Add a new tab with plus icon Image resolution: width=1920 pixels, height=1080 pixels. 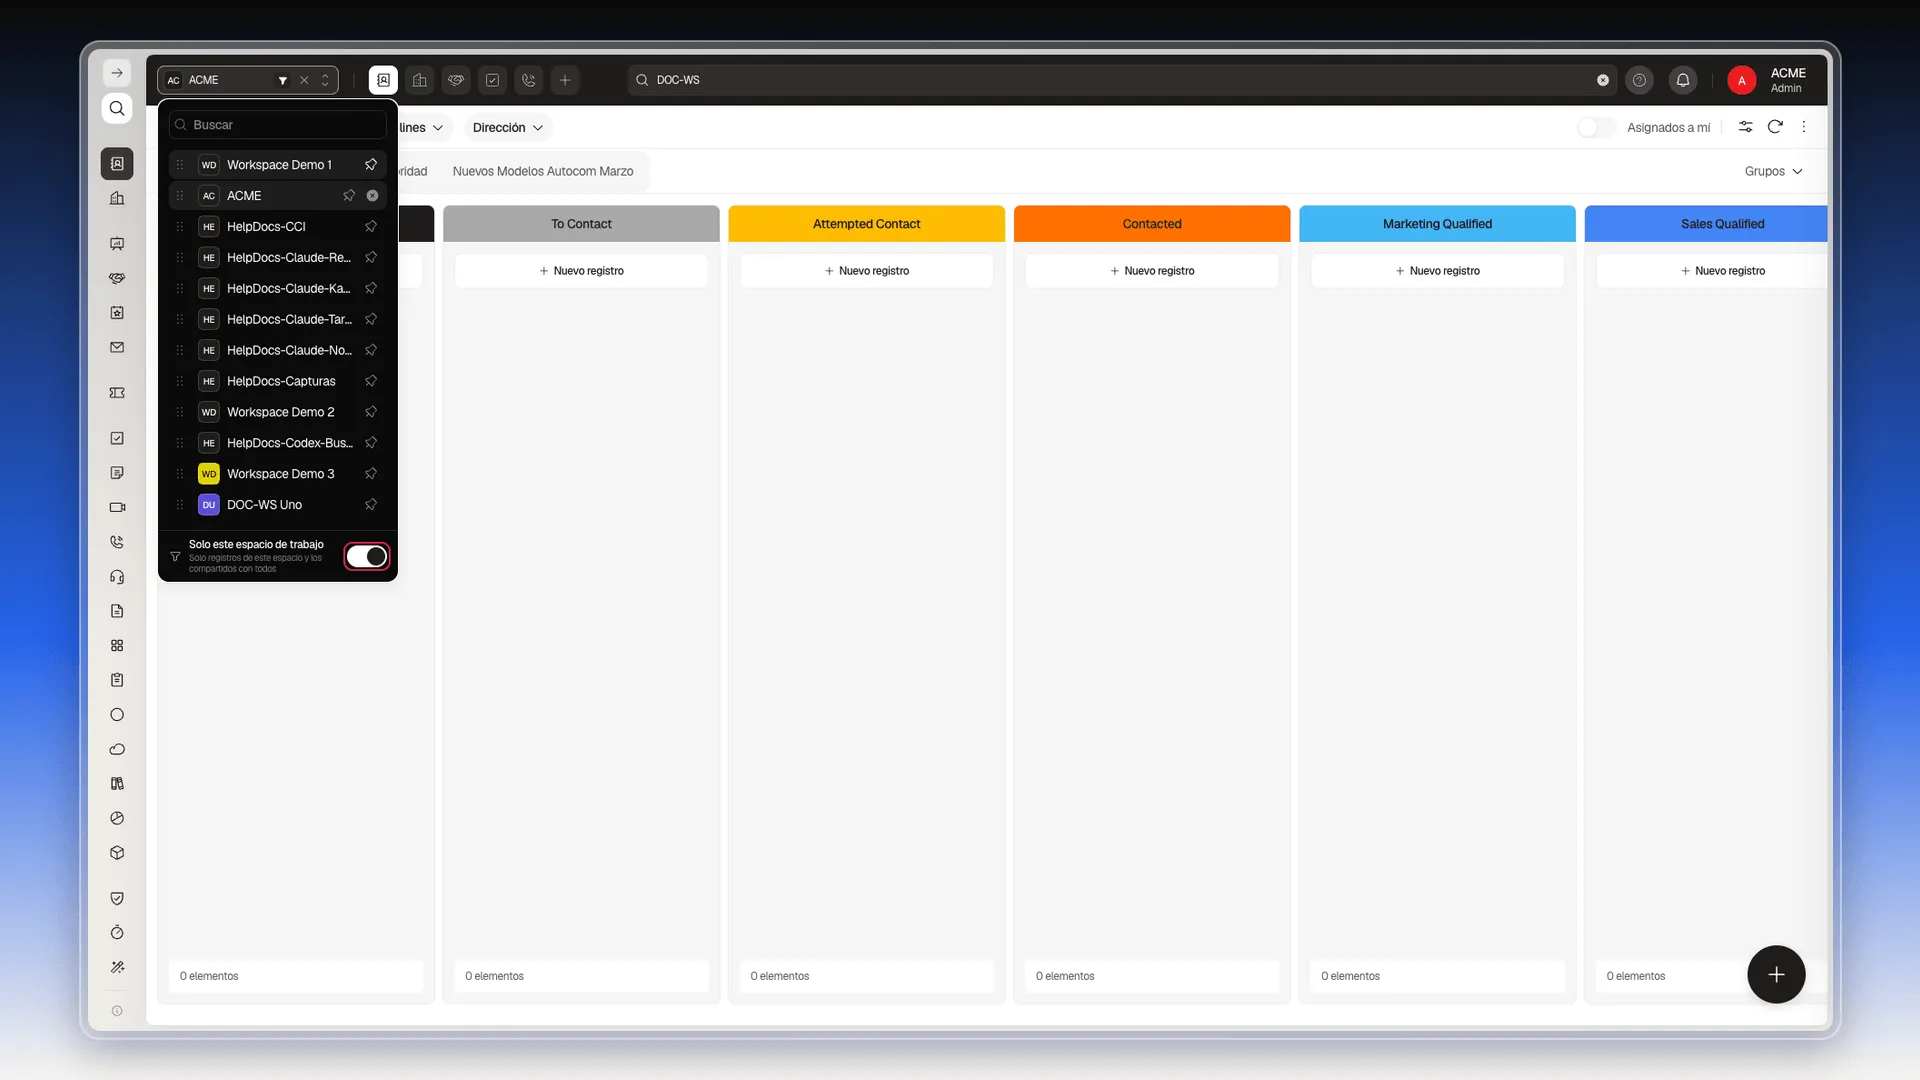pos(565,80)
